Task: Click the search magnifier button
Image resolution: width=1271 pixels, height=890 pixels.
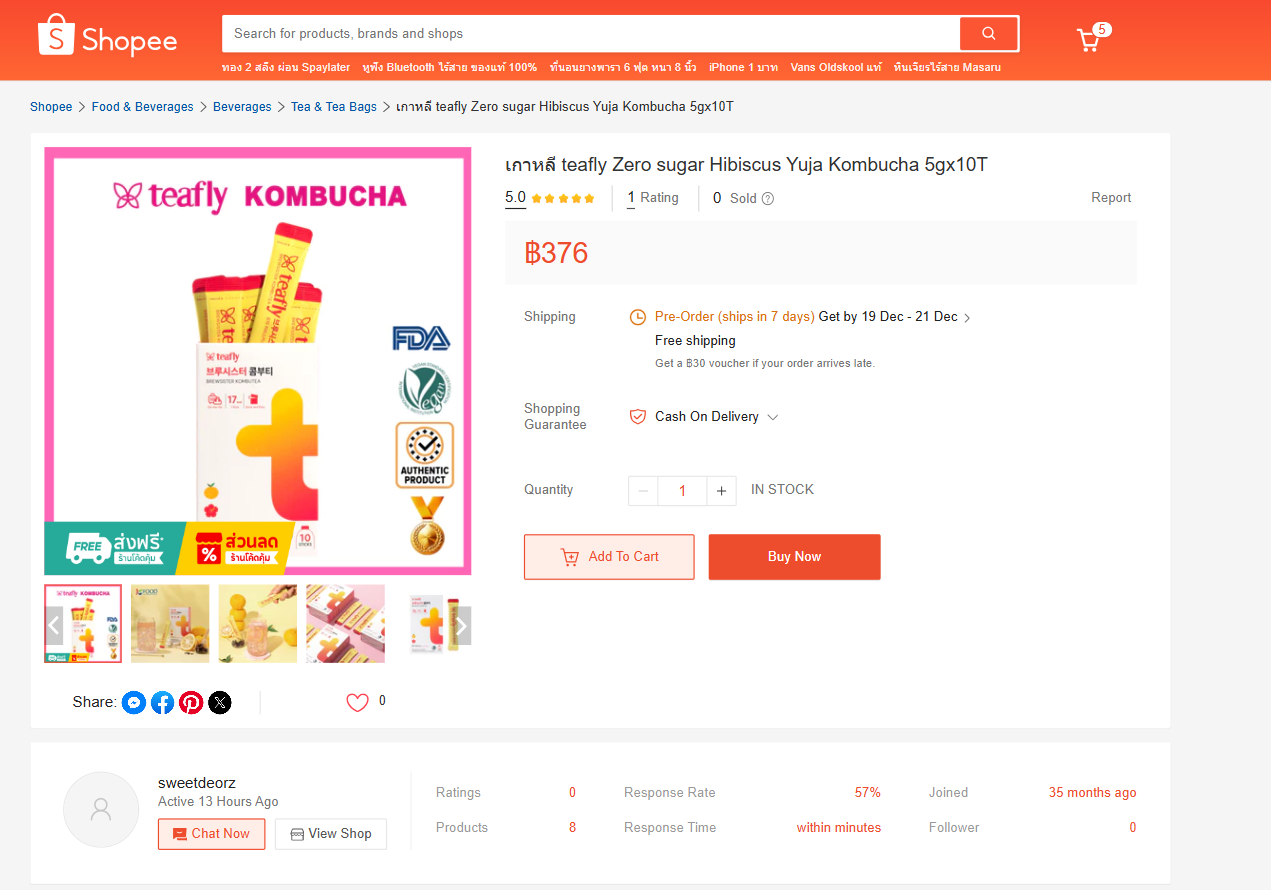Action: coord(988,34)
